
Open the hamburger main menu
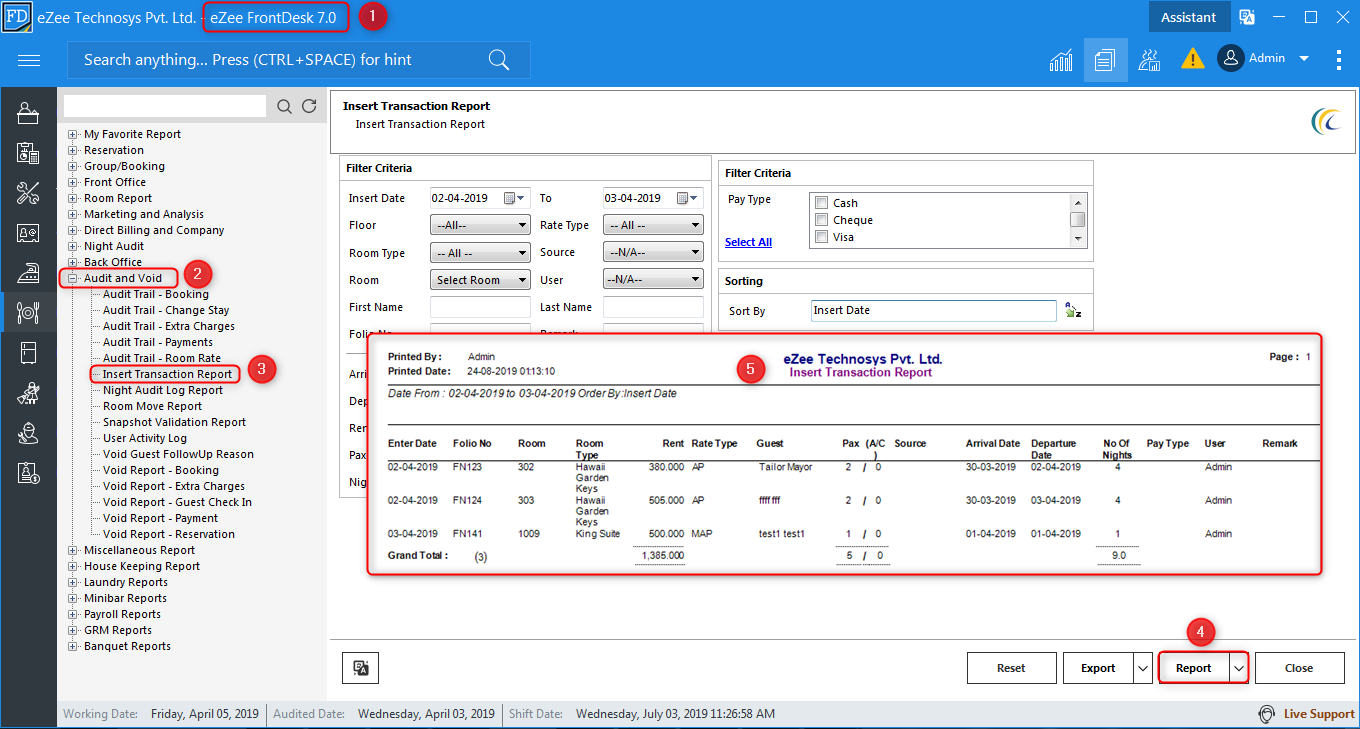(29, 60)
